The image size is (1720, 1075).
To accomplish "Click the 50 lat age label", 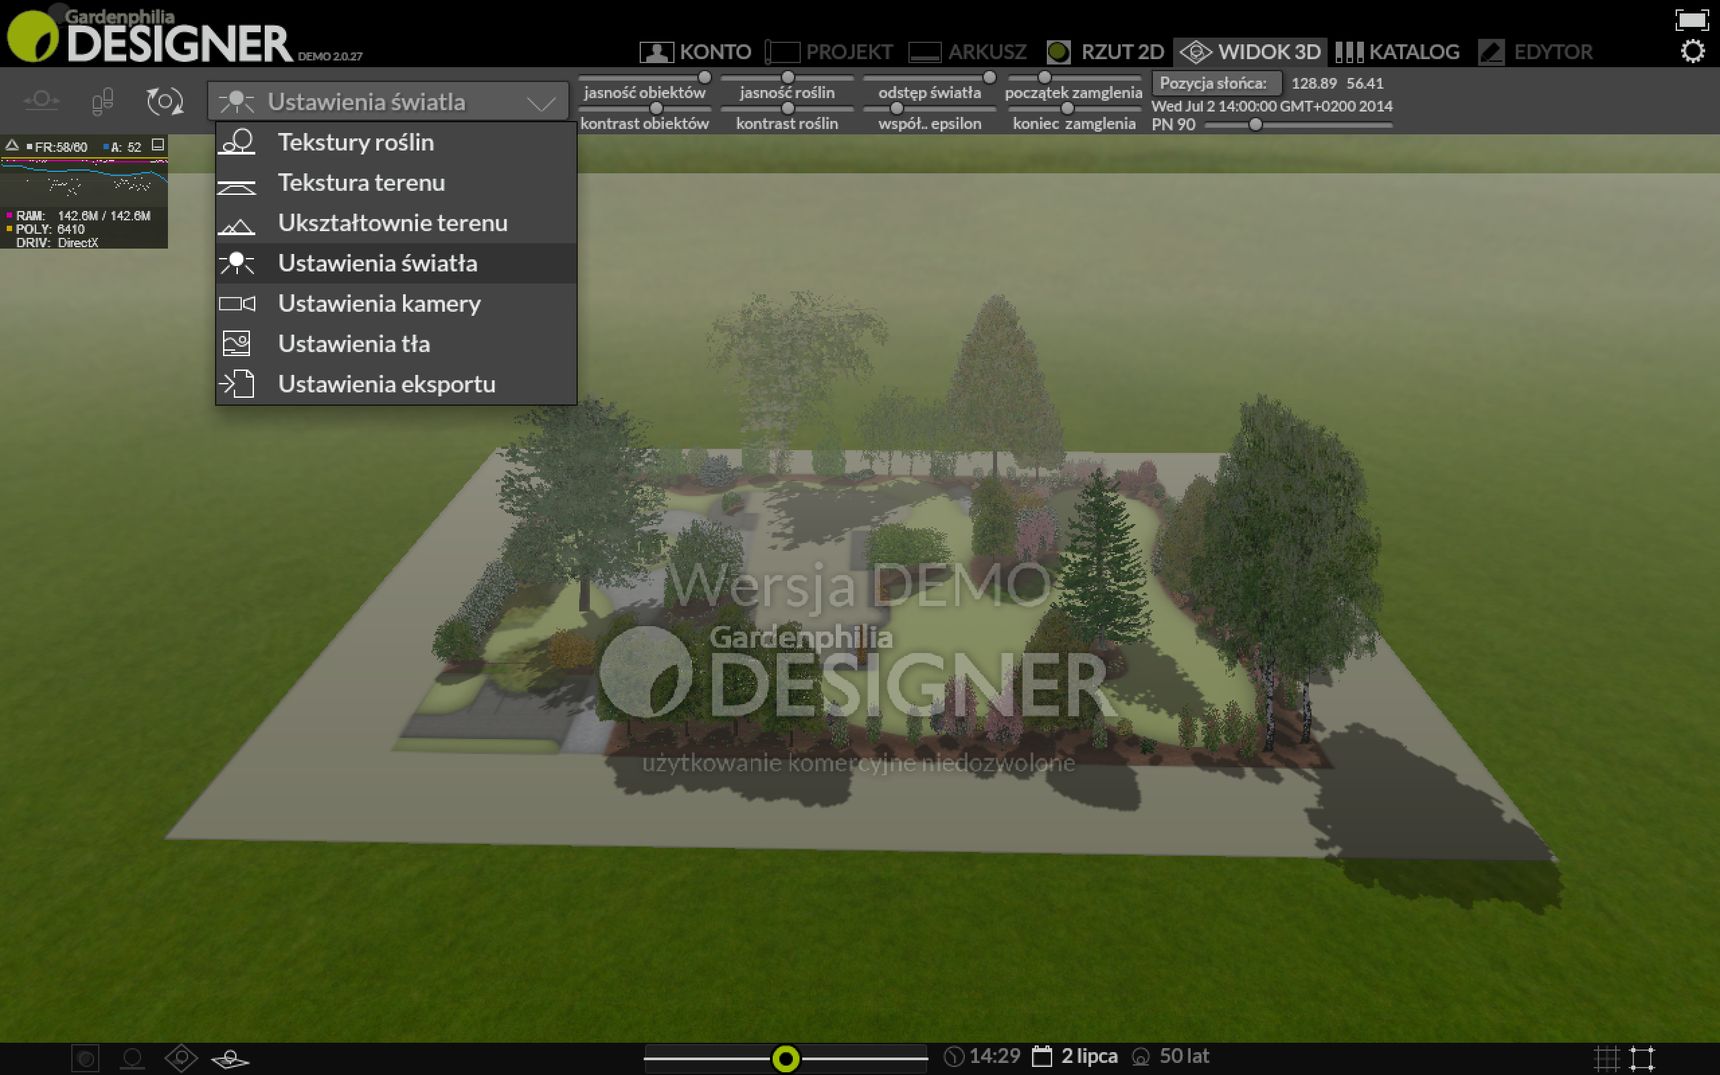I will (x=1184, y=1056).
